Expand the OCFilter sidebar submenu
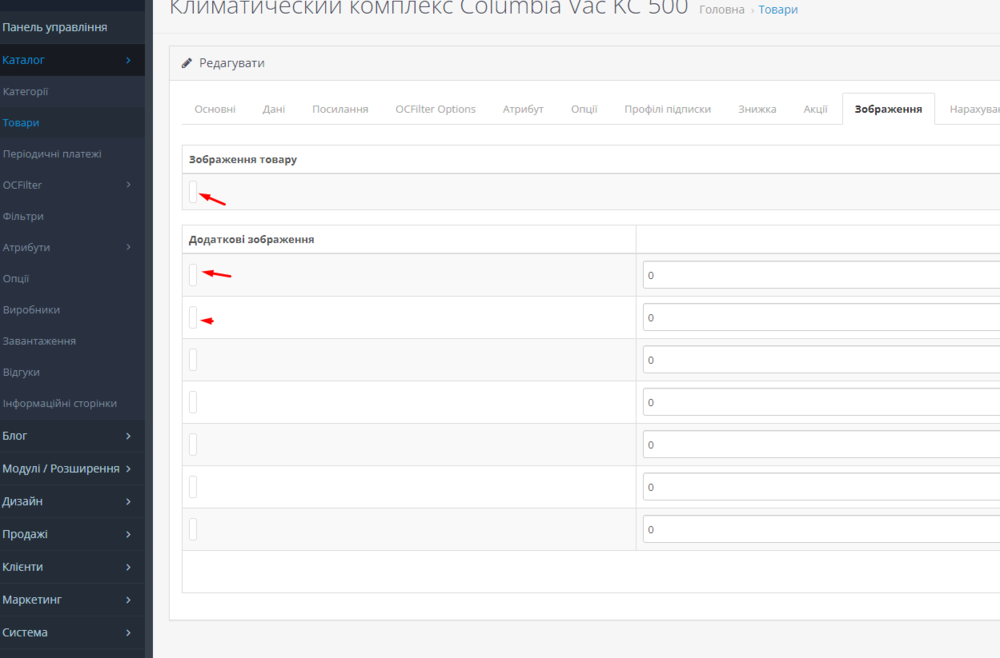Screen dimensions: 1000x658 (x=70, y=185)
